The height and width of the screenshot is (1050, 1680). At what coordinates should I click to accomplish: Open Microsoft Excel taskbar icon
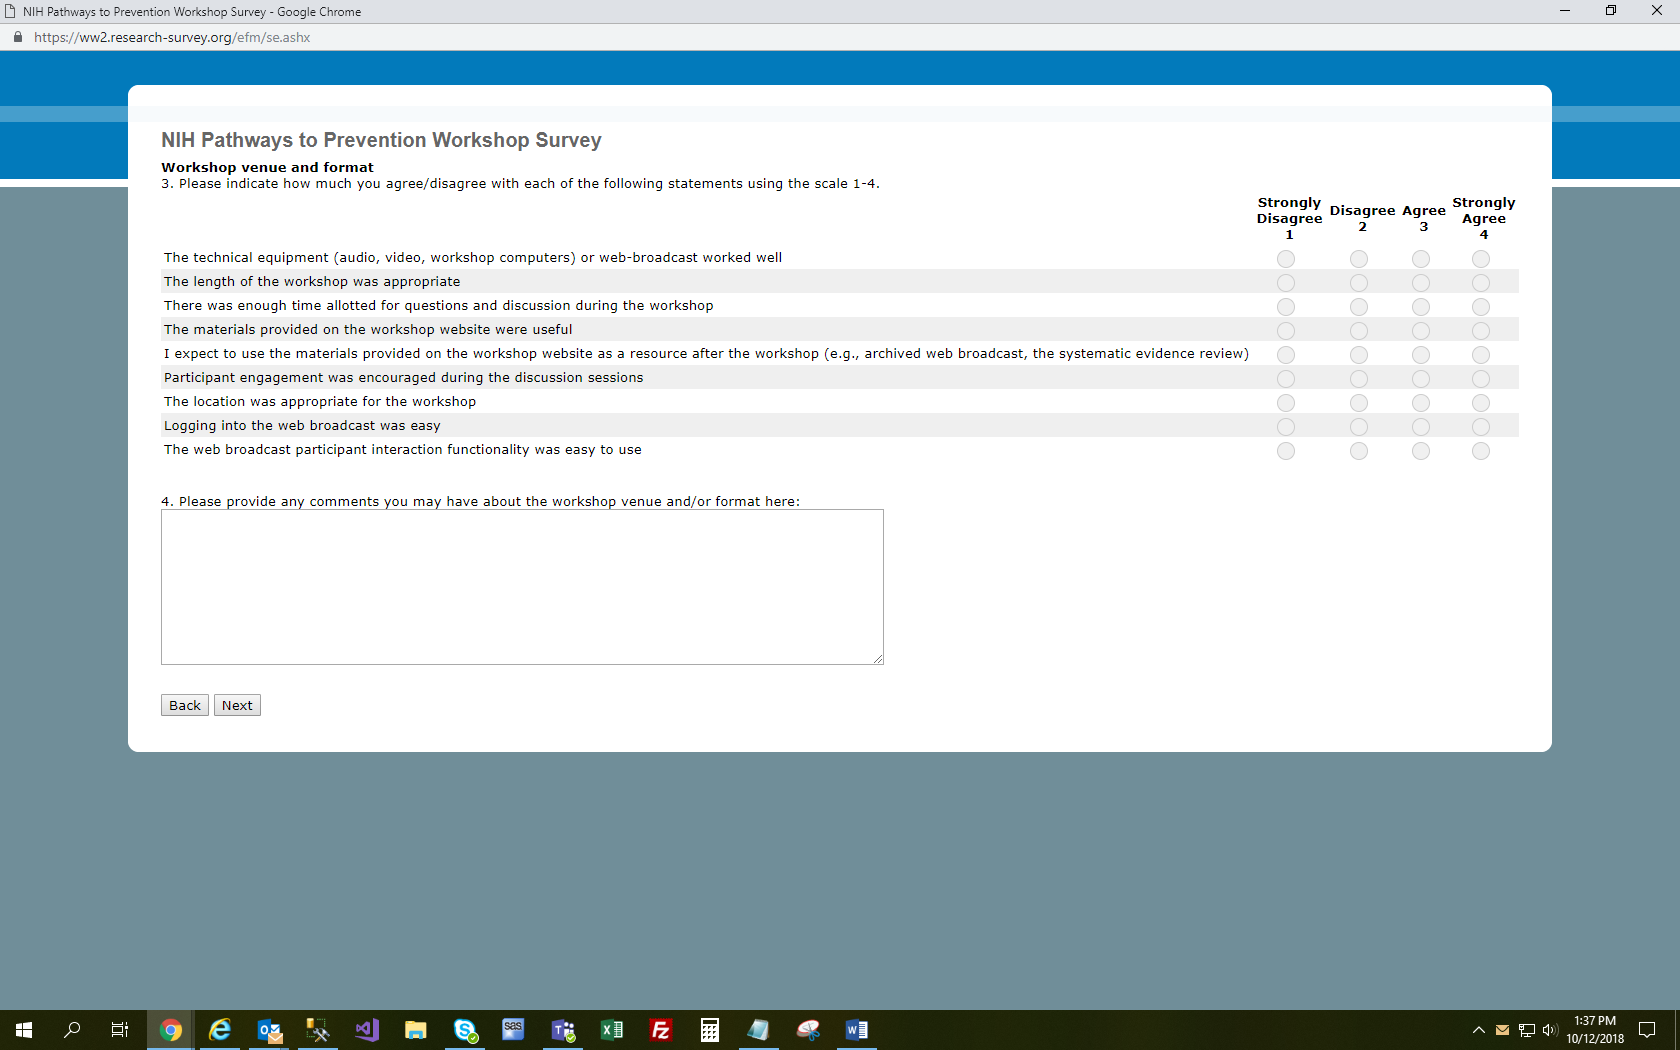pos(612,1030)
